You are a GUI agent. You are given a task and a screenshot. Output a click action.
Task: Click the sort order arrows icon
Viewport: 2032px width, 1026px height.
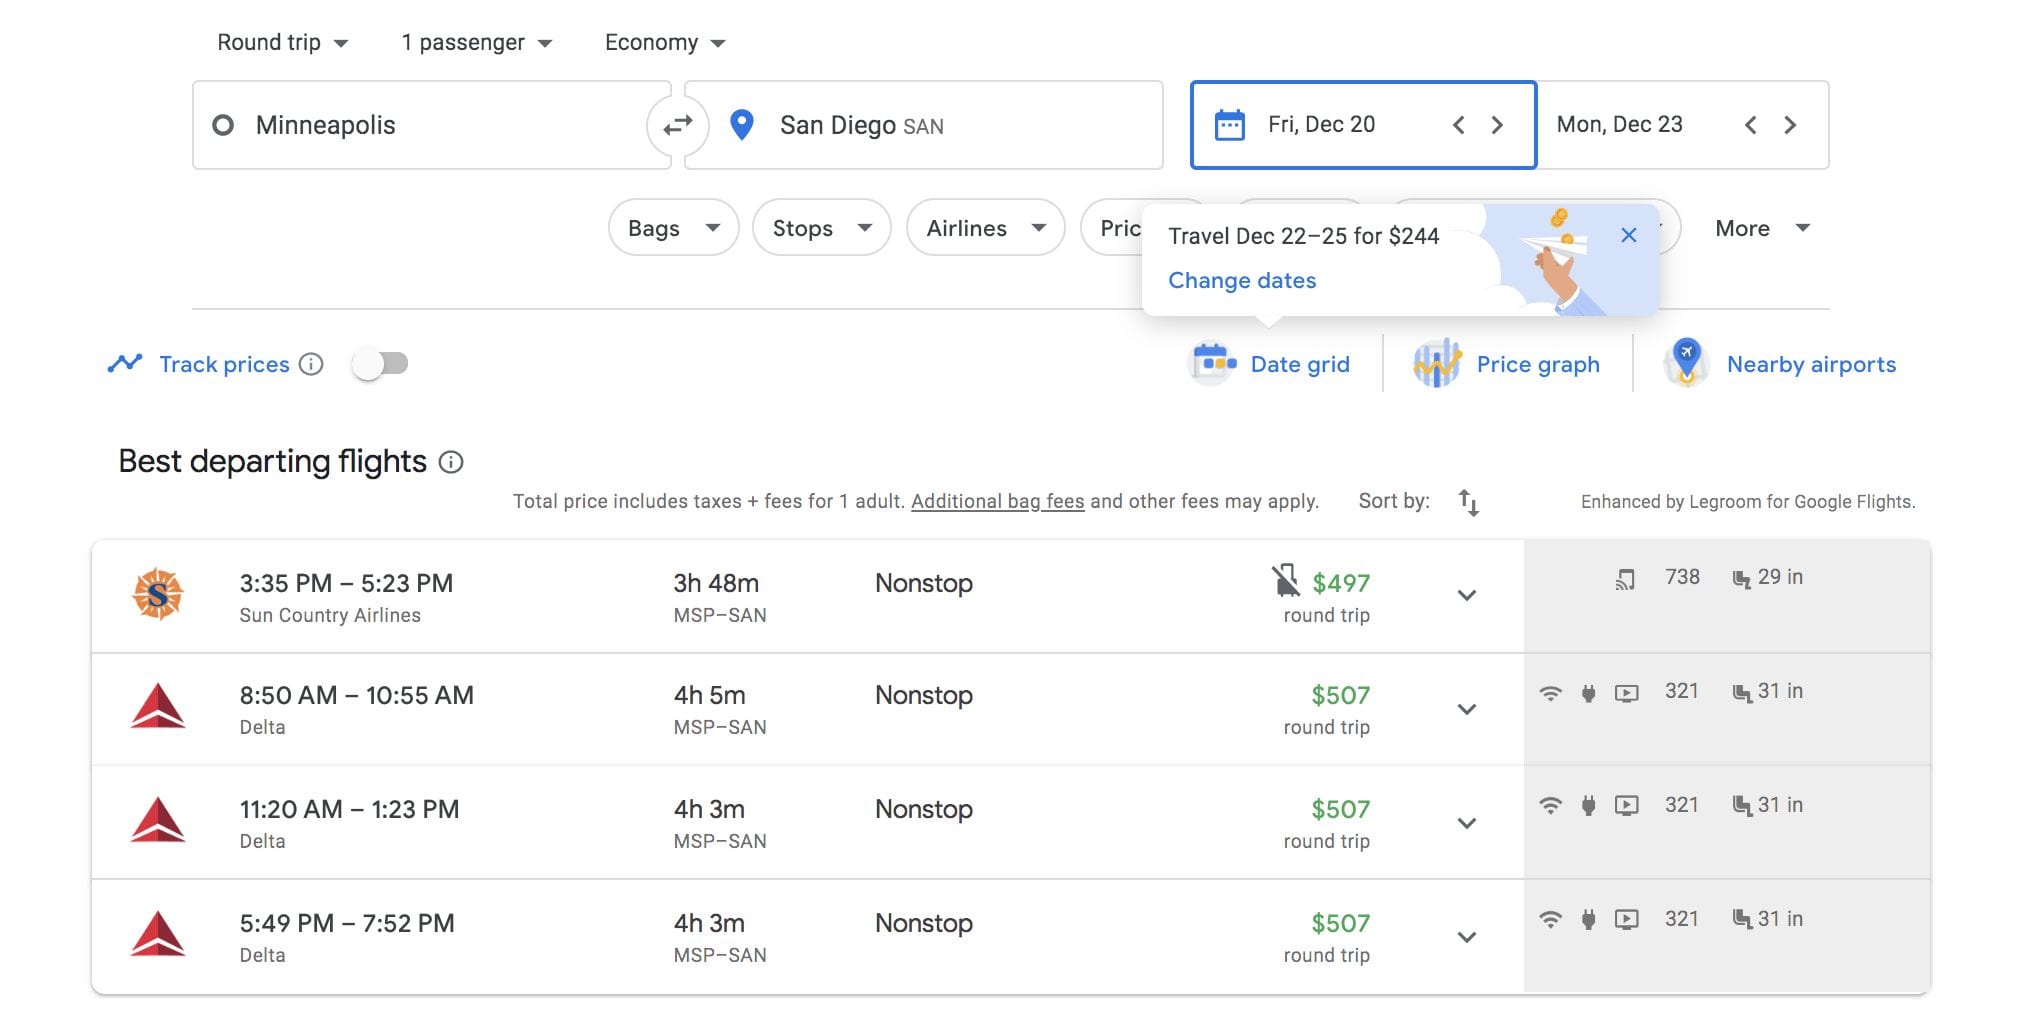pos(1468,503)
